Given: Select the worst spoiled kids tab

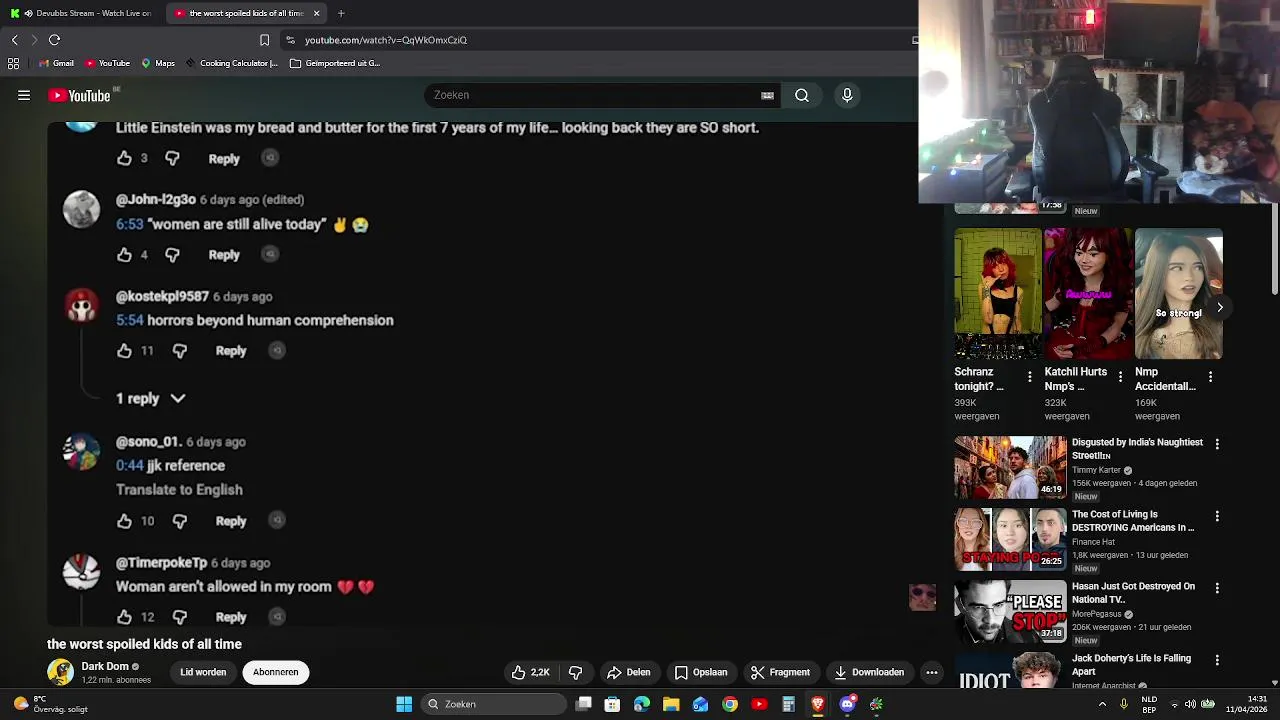Looking at the screenshot, I should [x=246, y=13].
